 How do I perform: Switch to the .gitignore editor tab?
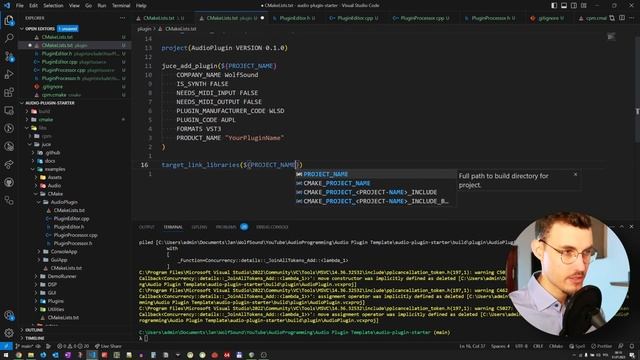[x=547, y=18]
